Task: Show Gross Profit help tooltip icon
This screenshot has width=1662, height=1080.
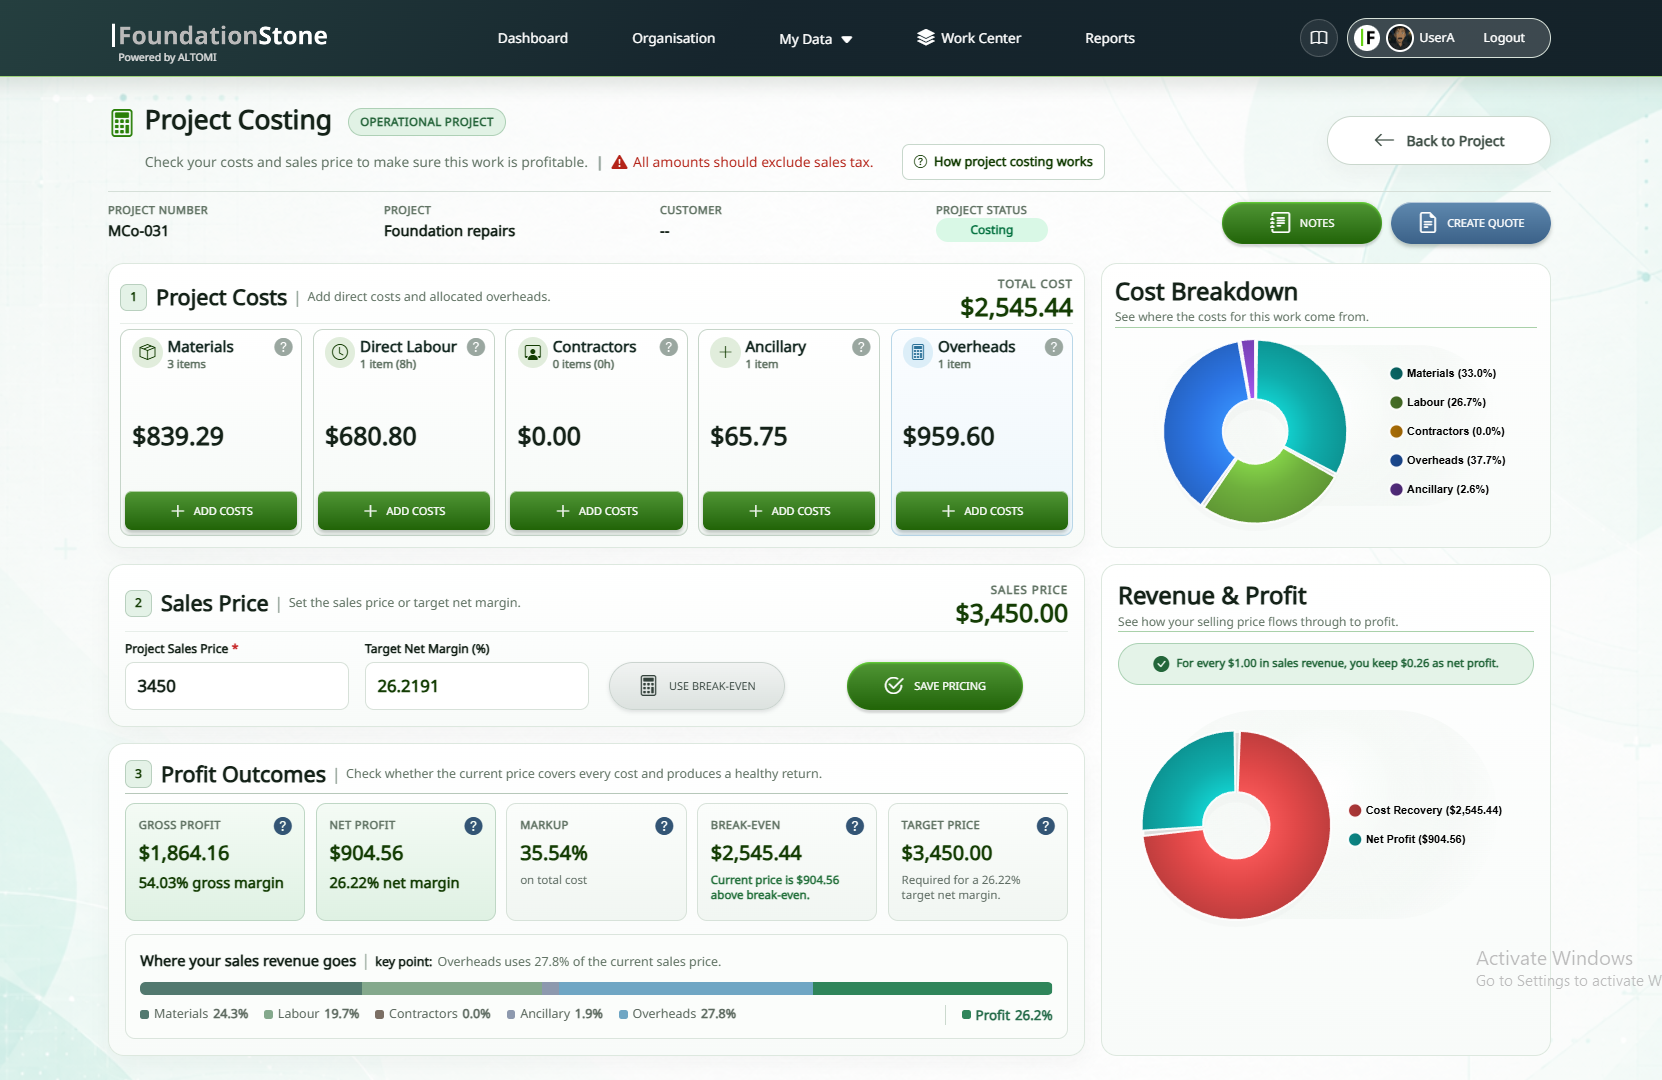Action: [x=283, y=826]
